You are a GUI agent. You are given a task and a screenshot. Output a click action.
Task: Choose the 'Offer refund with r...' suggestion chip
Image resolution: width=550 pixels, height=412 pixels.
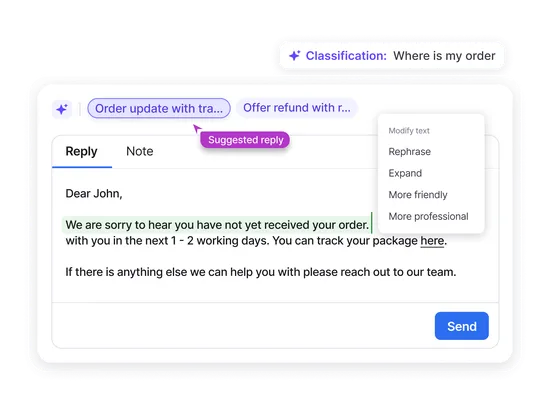coord(297,108)
